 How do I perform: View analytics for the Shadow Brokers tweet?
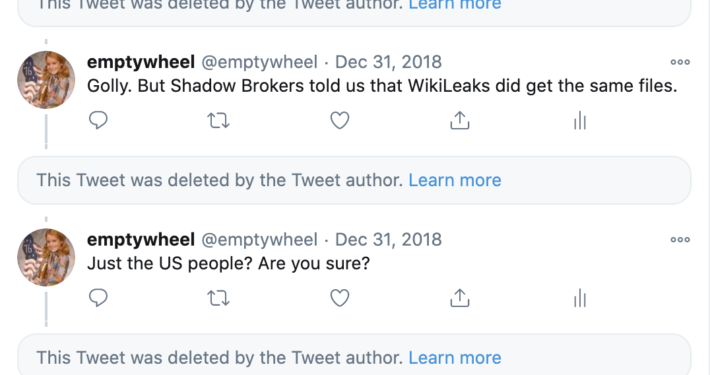click(580, 120)
